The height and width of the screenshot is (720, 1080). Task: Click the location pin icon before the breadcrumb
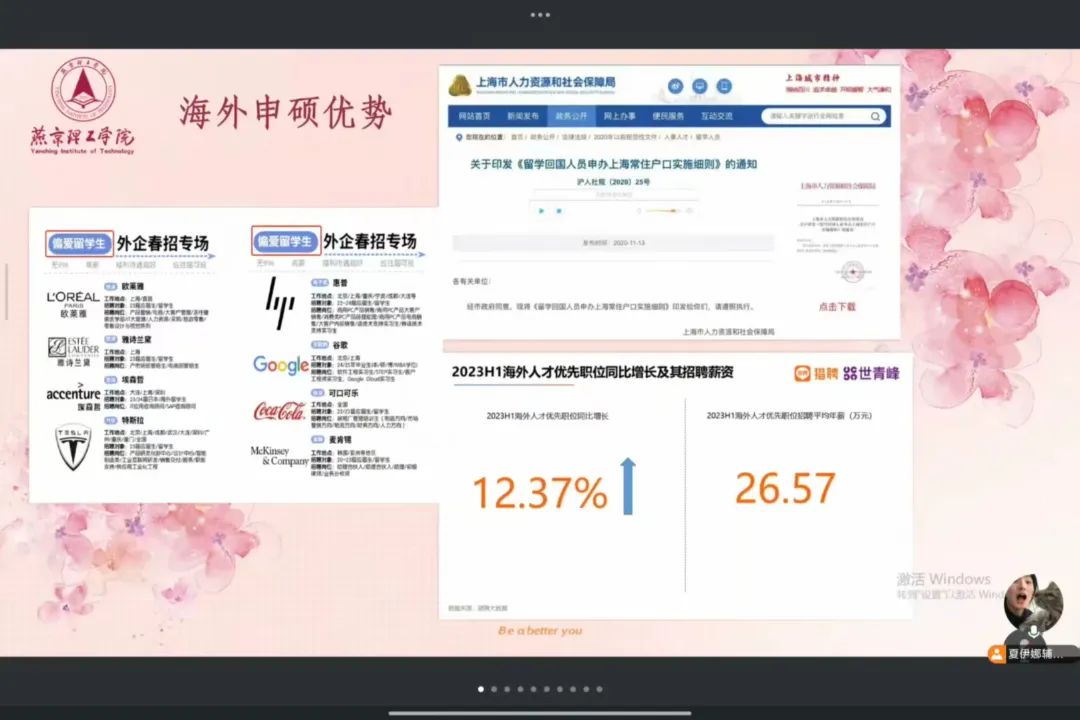coord(459,137)
